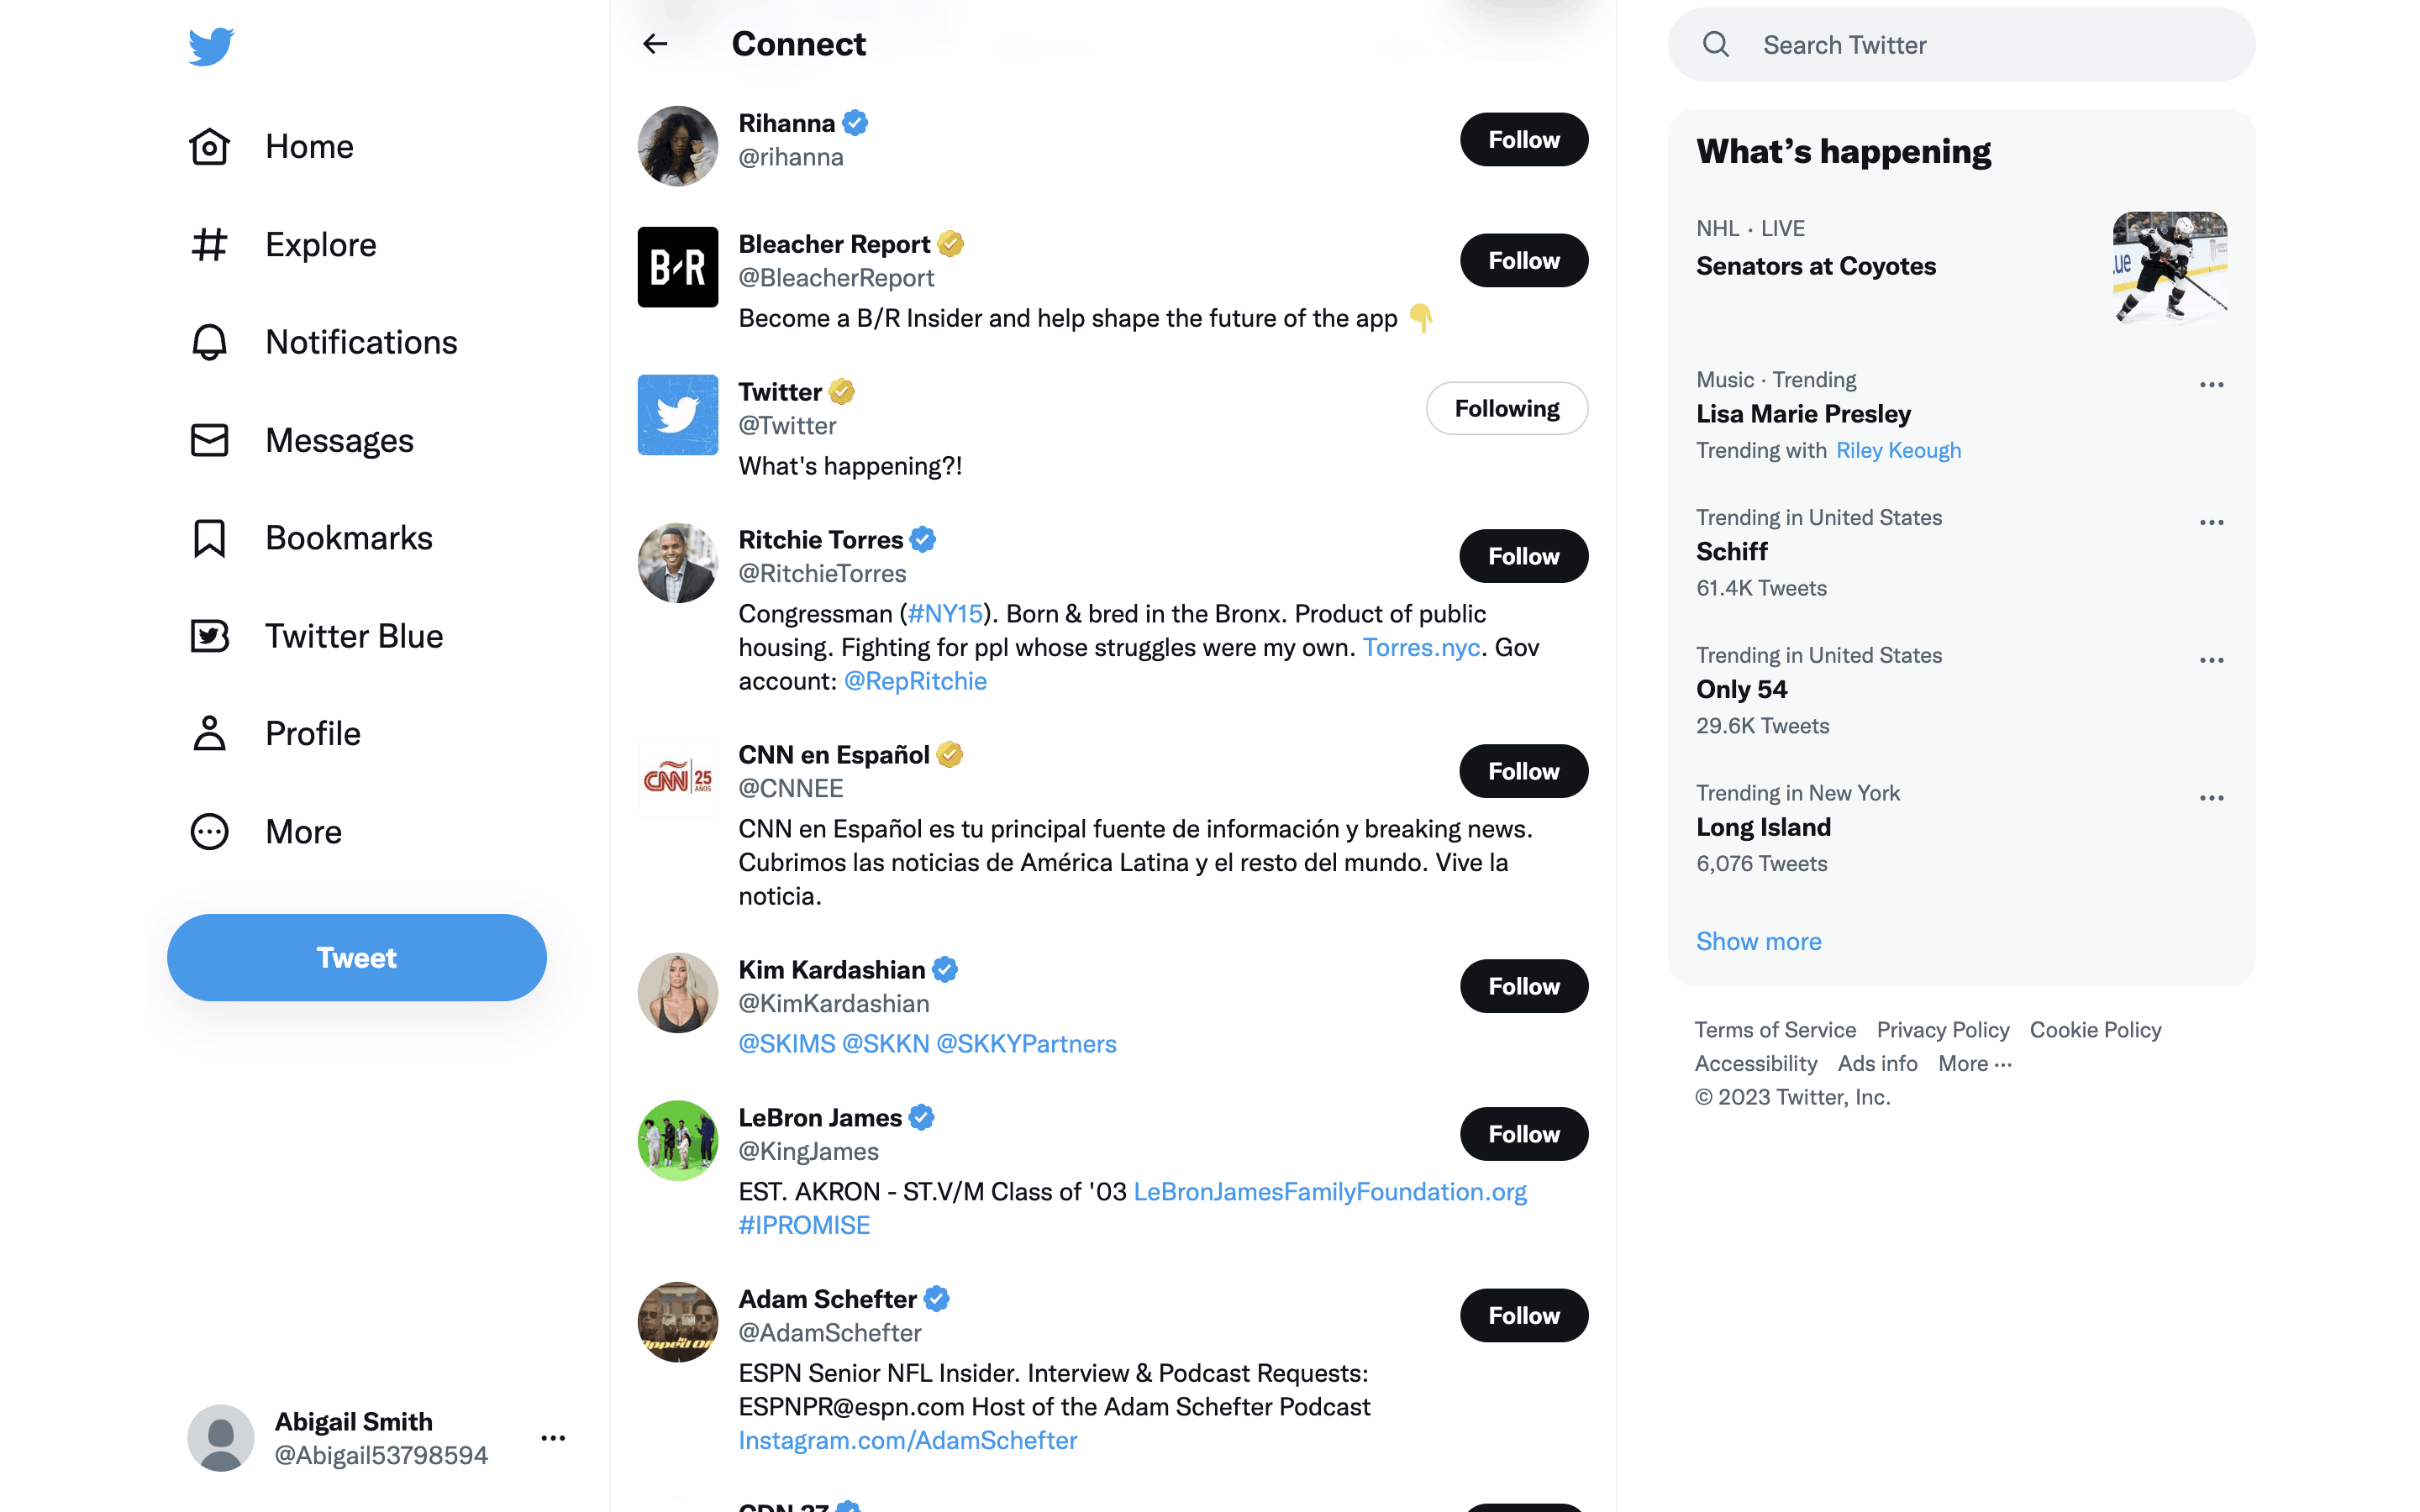
Task: Click the blue Tweet button
Action: click(x=357, y=957)
